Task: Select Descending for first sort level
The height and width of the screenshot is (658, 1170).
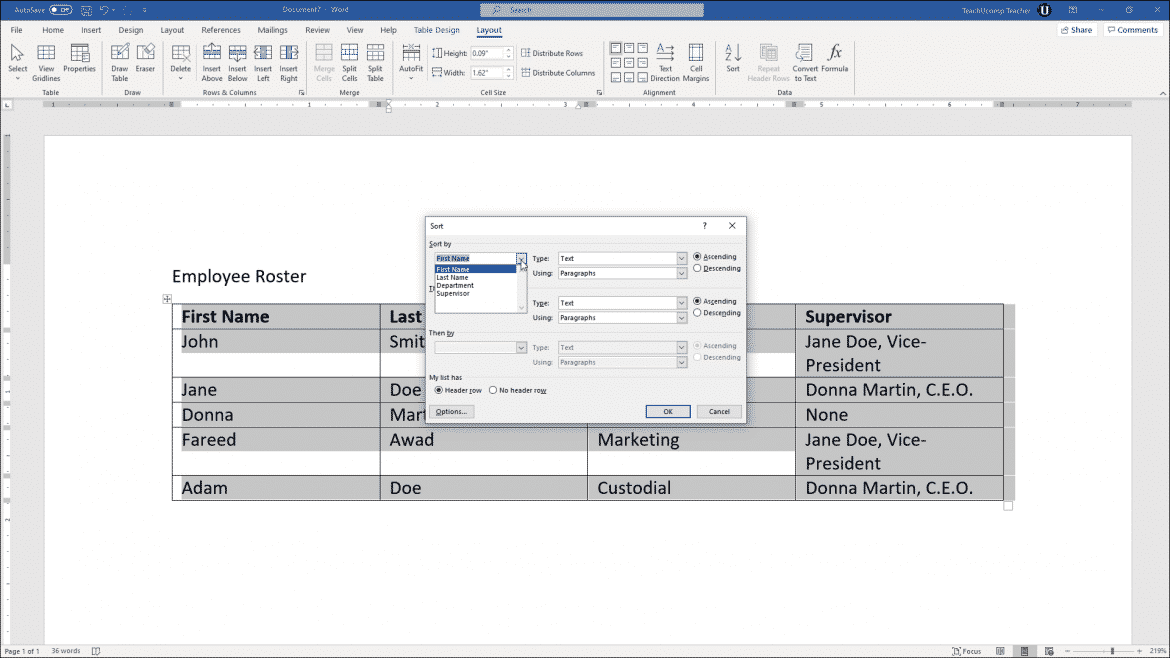Action: [x=697, y=268]
